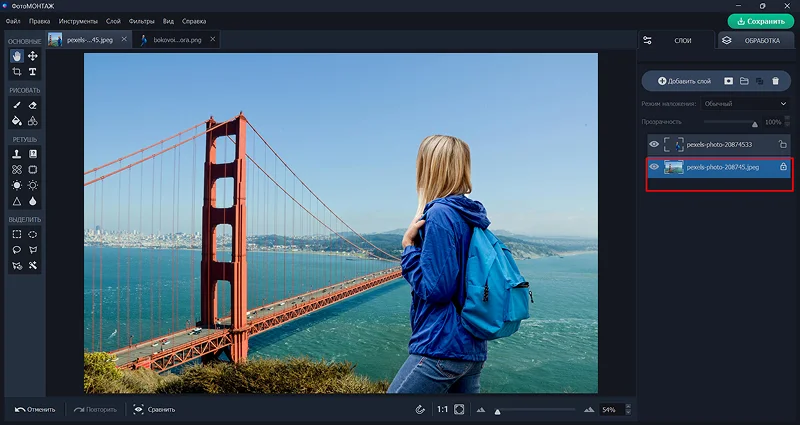Close the pexels-...45.jpeg tab
800x425 pixels.
(124, 39)
